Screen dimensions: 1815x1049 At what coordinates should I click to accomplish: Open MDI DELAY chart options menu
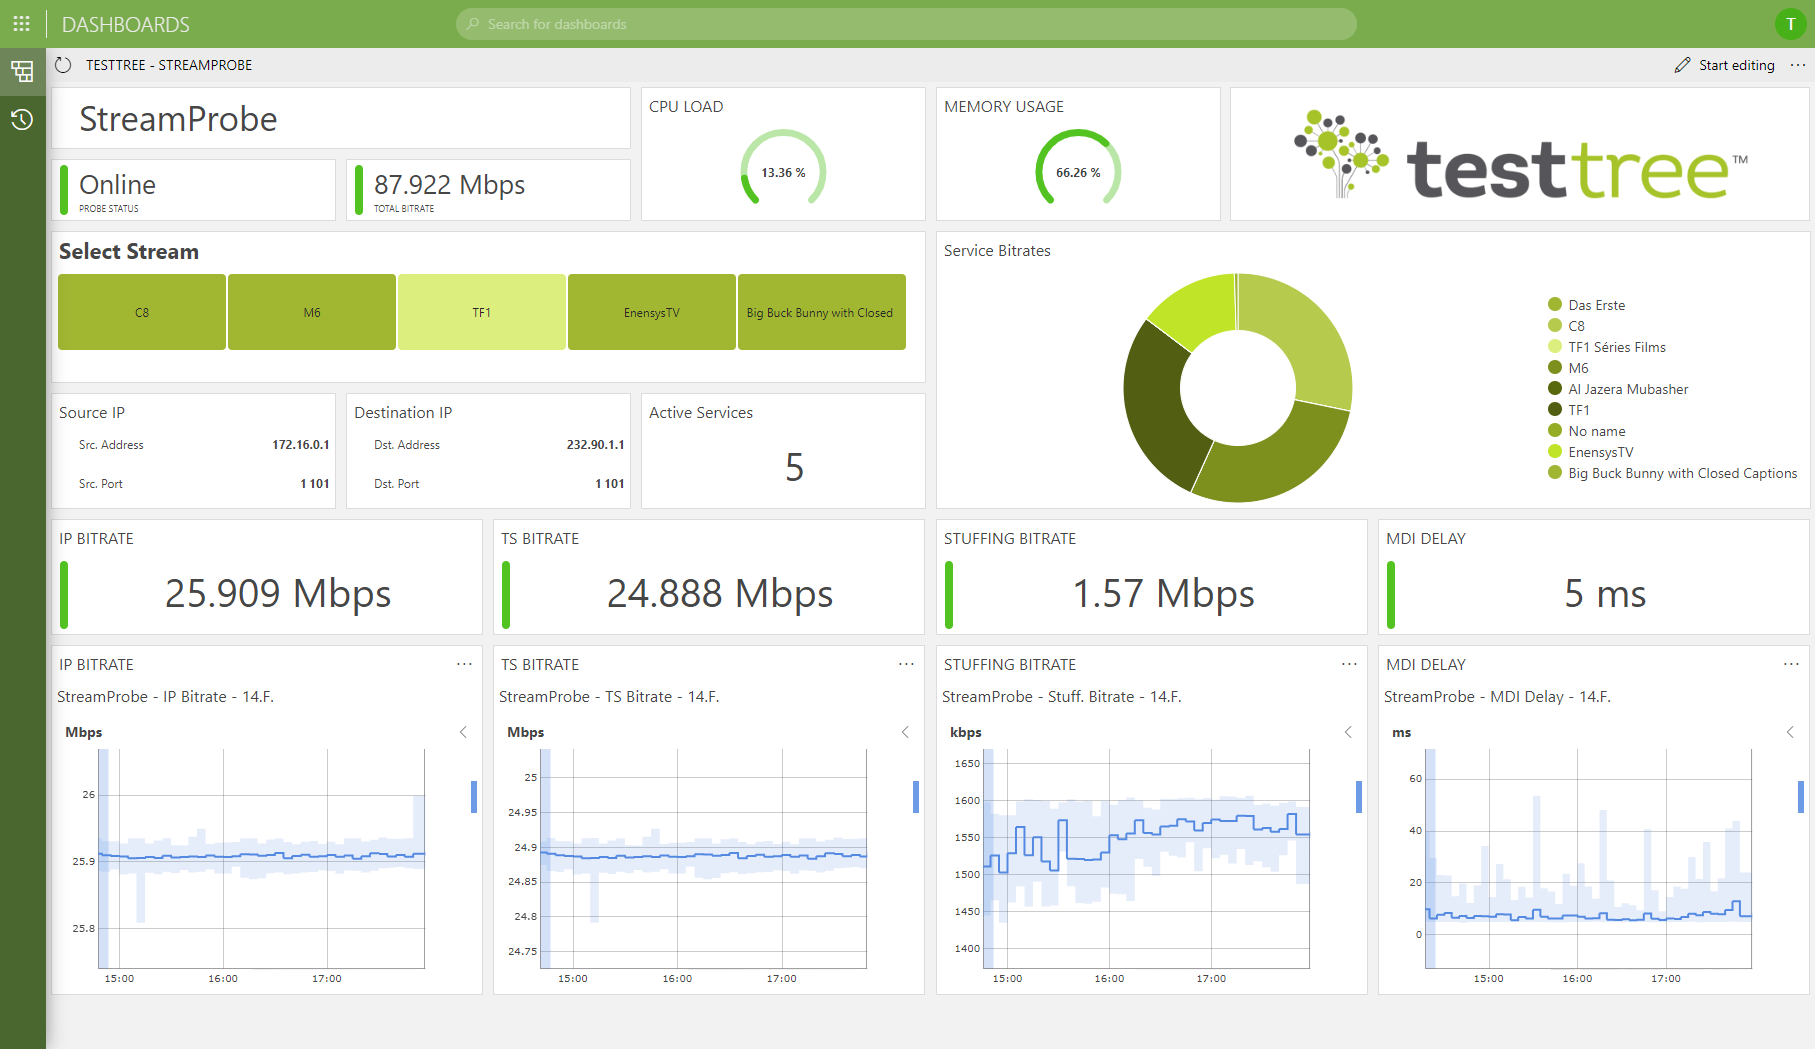click(1791, 664)
